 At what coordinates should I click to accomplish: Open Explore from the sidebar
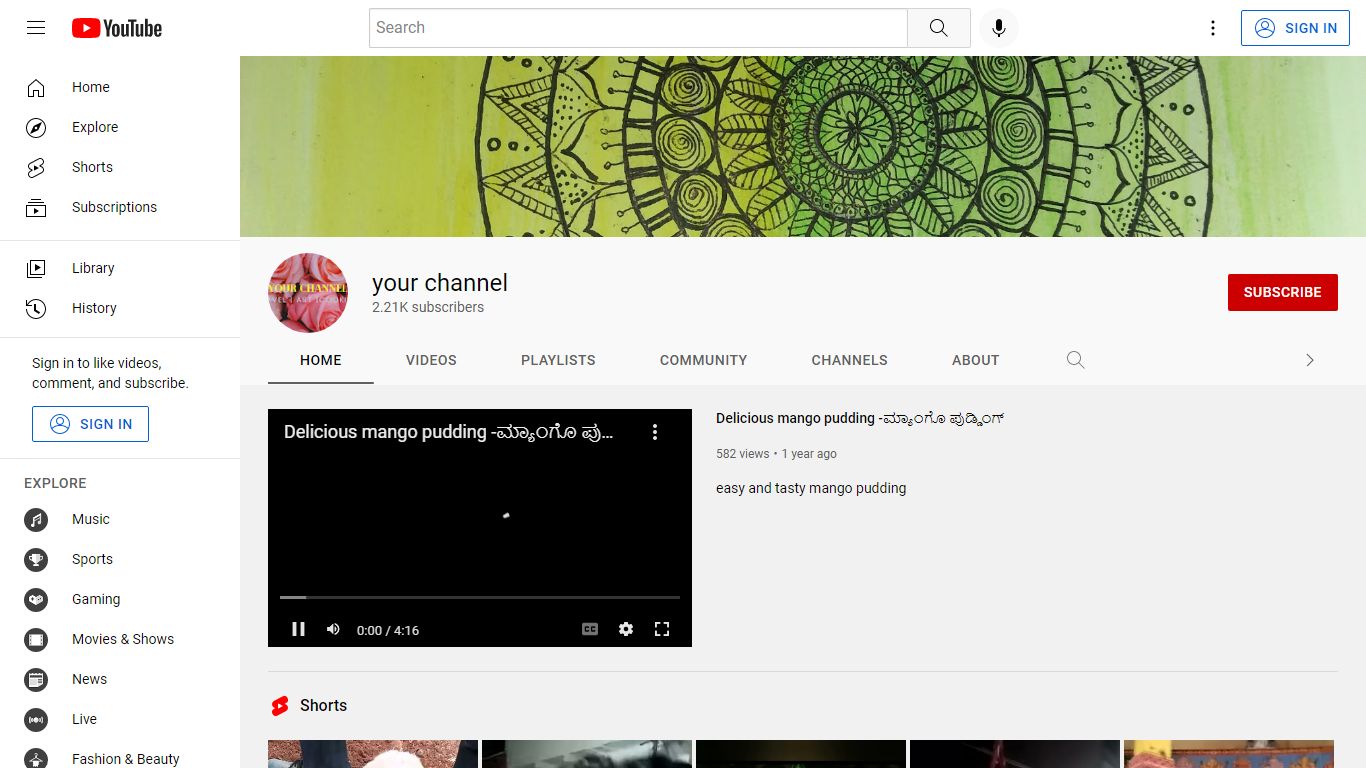(x=120, y=127)
